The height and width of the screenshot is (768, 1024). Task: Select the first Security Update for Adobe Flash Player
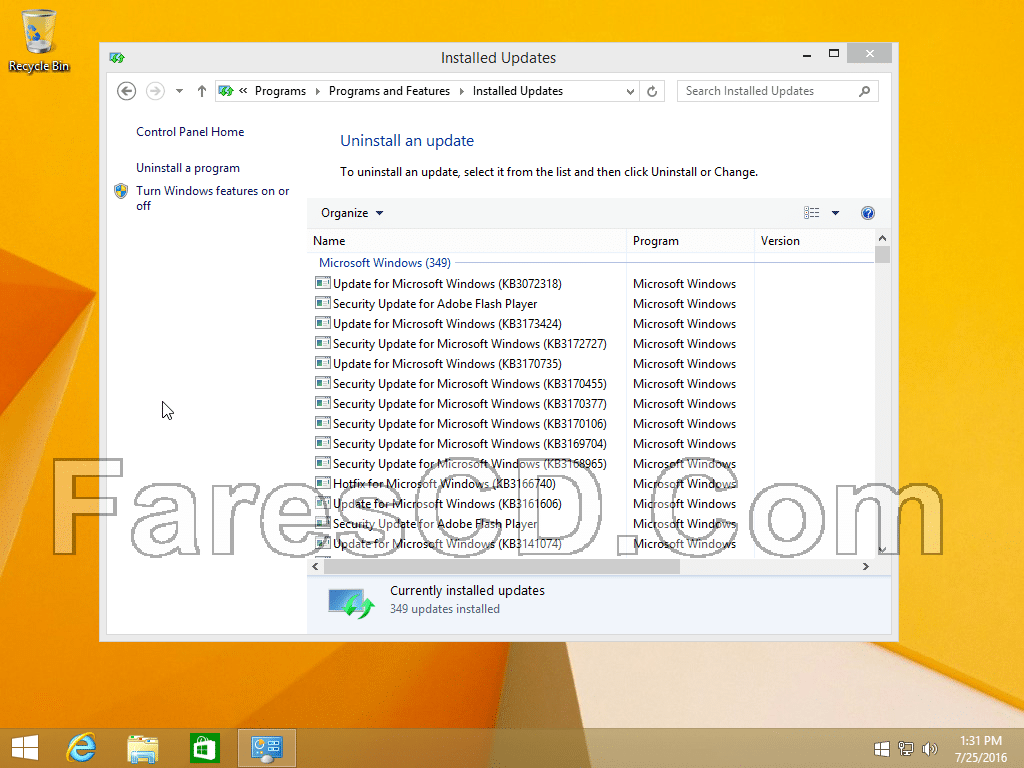[x=435, y=304]
